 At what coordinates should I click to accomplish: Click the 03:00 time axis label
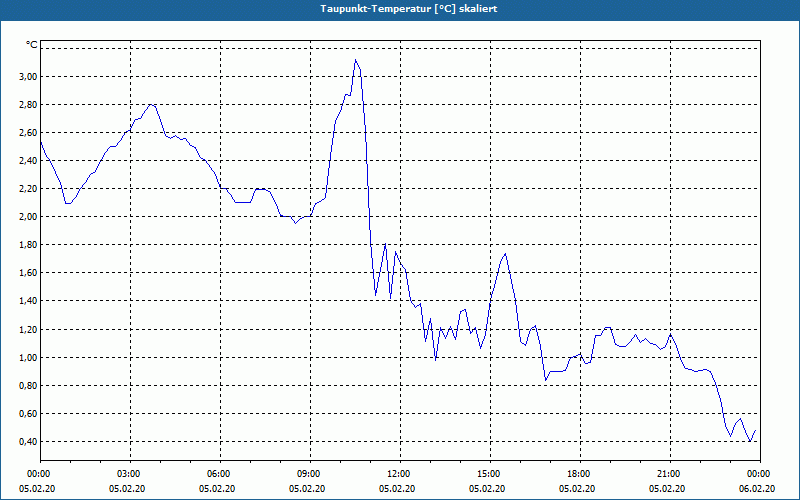(x=131, y=474)
